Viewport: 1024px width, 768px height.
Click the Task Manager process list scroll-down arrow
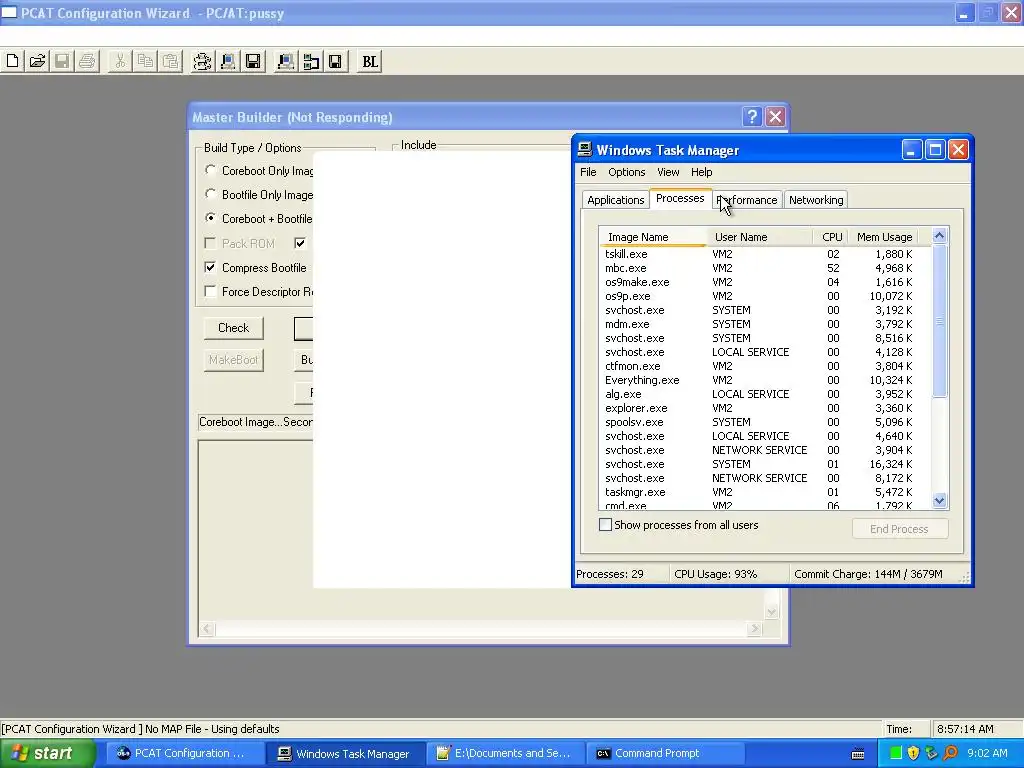pos(940,501)
